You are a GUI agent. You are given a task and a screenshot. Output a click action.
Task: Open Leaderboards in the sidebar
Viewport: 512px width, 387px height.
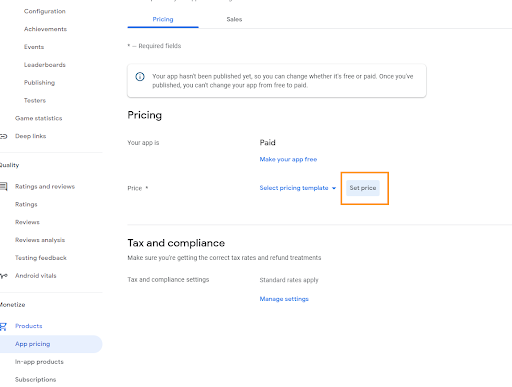click(45, 65)
